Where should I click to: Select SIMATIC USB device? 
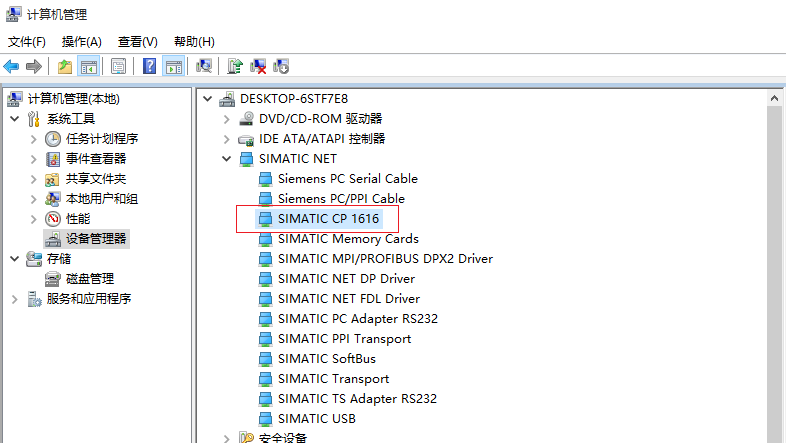(x=317, y=419)
